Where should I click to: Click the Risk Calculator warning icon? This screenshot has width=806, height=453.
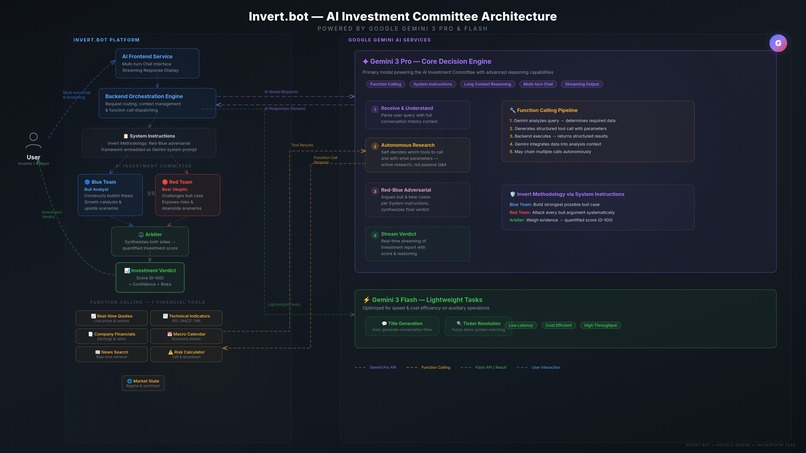point(171,352)
